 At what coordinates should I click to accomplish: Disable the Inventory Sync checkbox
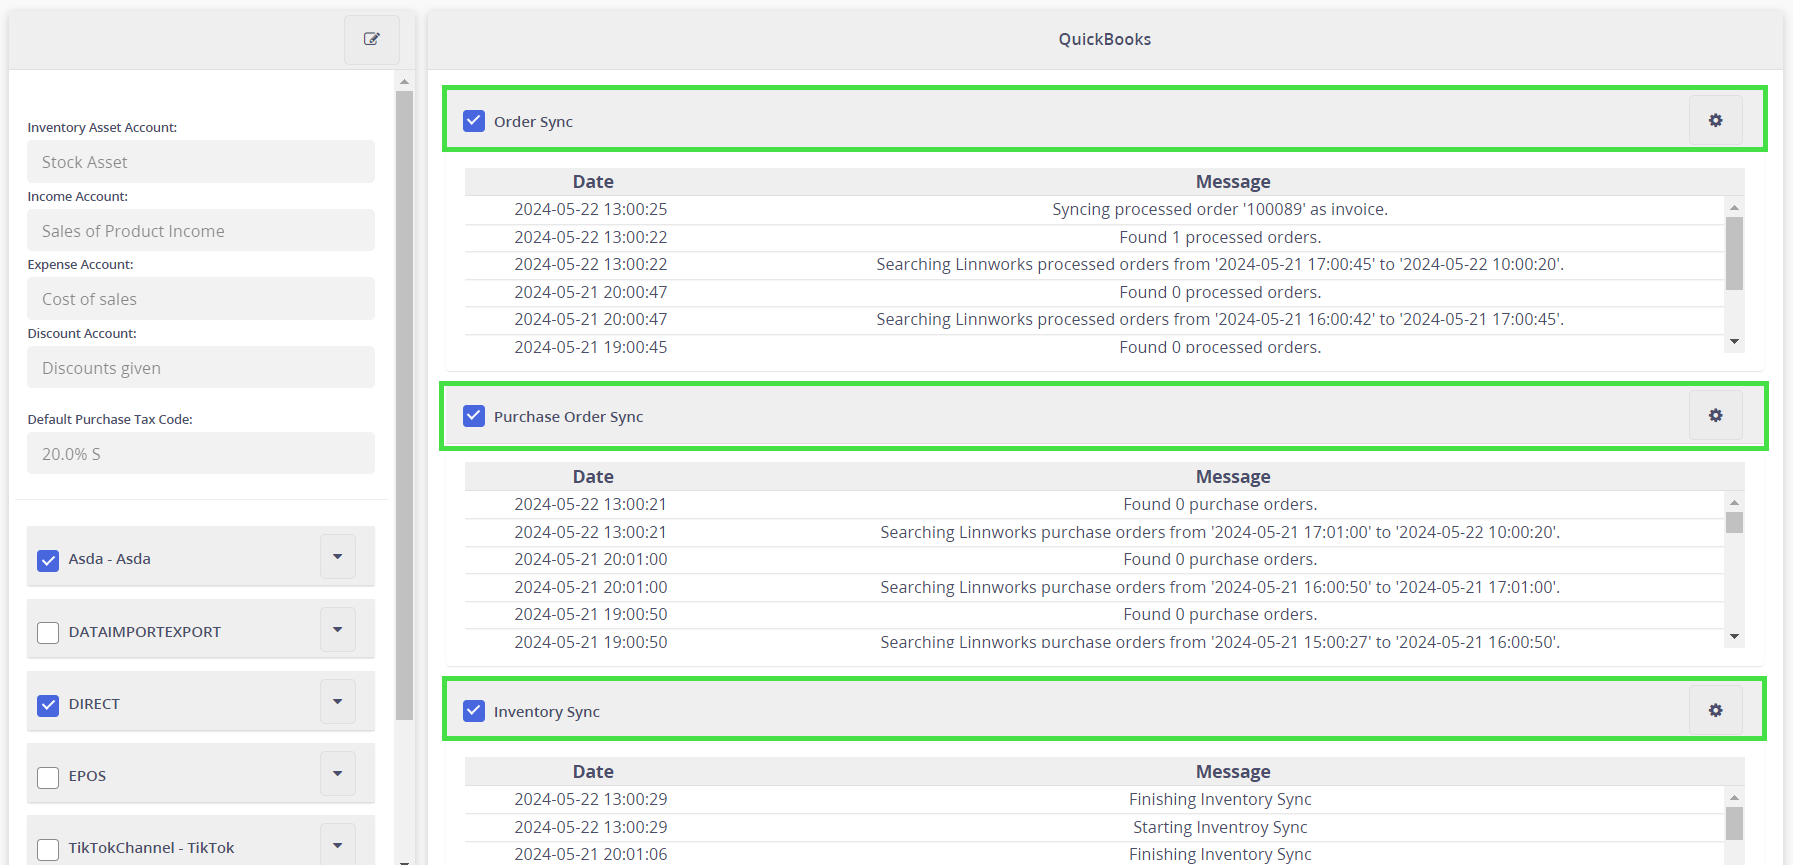pyautogui.click(x=474, y=711)
